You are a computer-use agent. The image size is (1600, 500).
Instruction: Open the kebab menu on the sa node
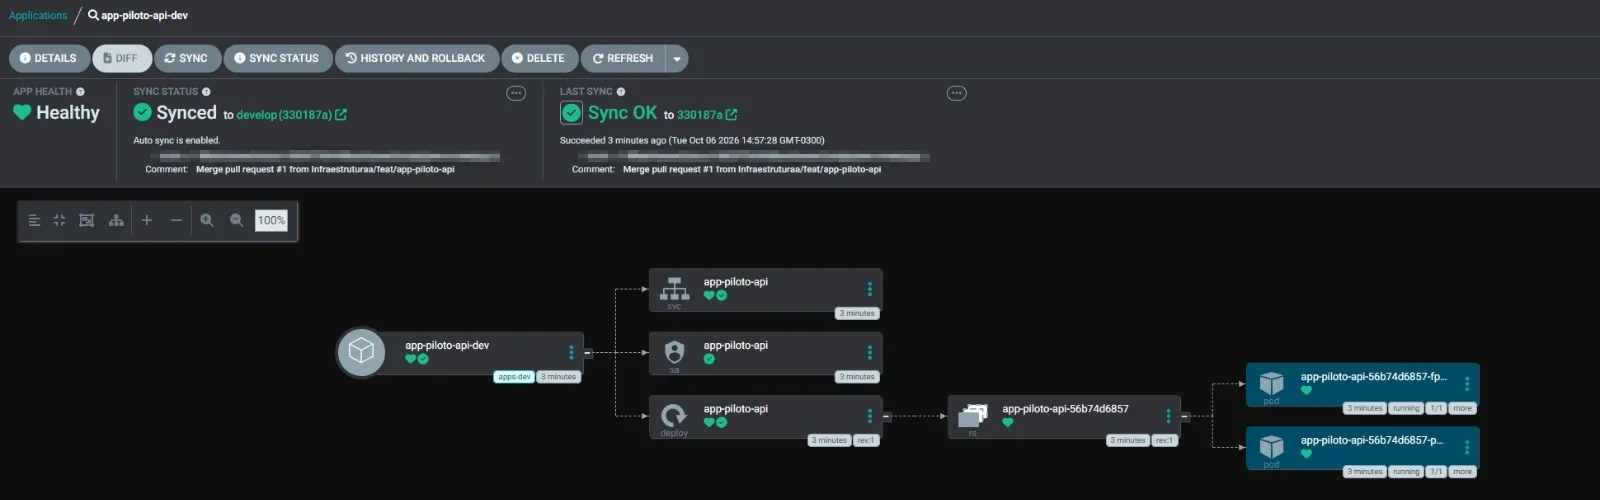click(869, 352)
